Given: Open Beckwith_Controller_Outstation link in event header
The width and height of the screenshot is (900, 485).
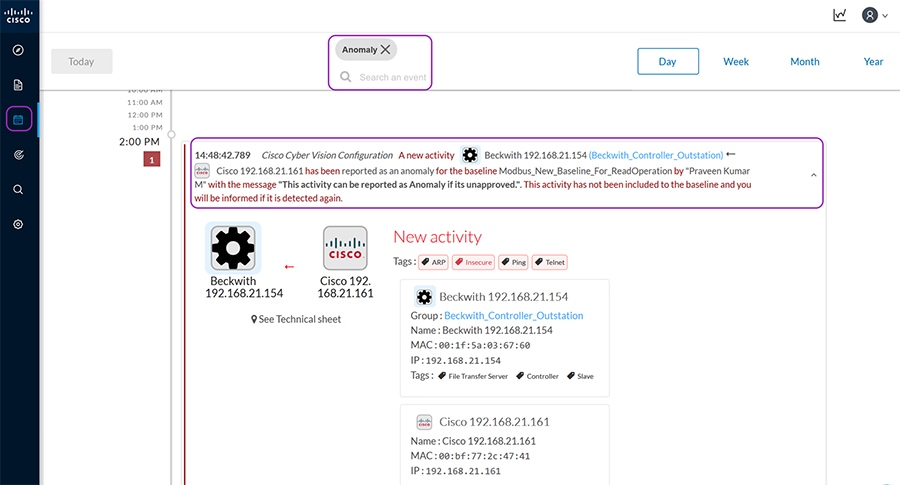Looking at the screenshot, I should (x=656, y=155).
